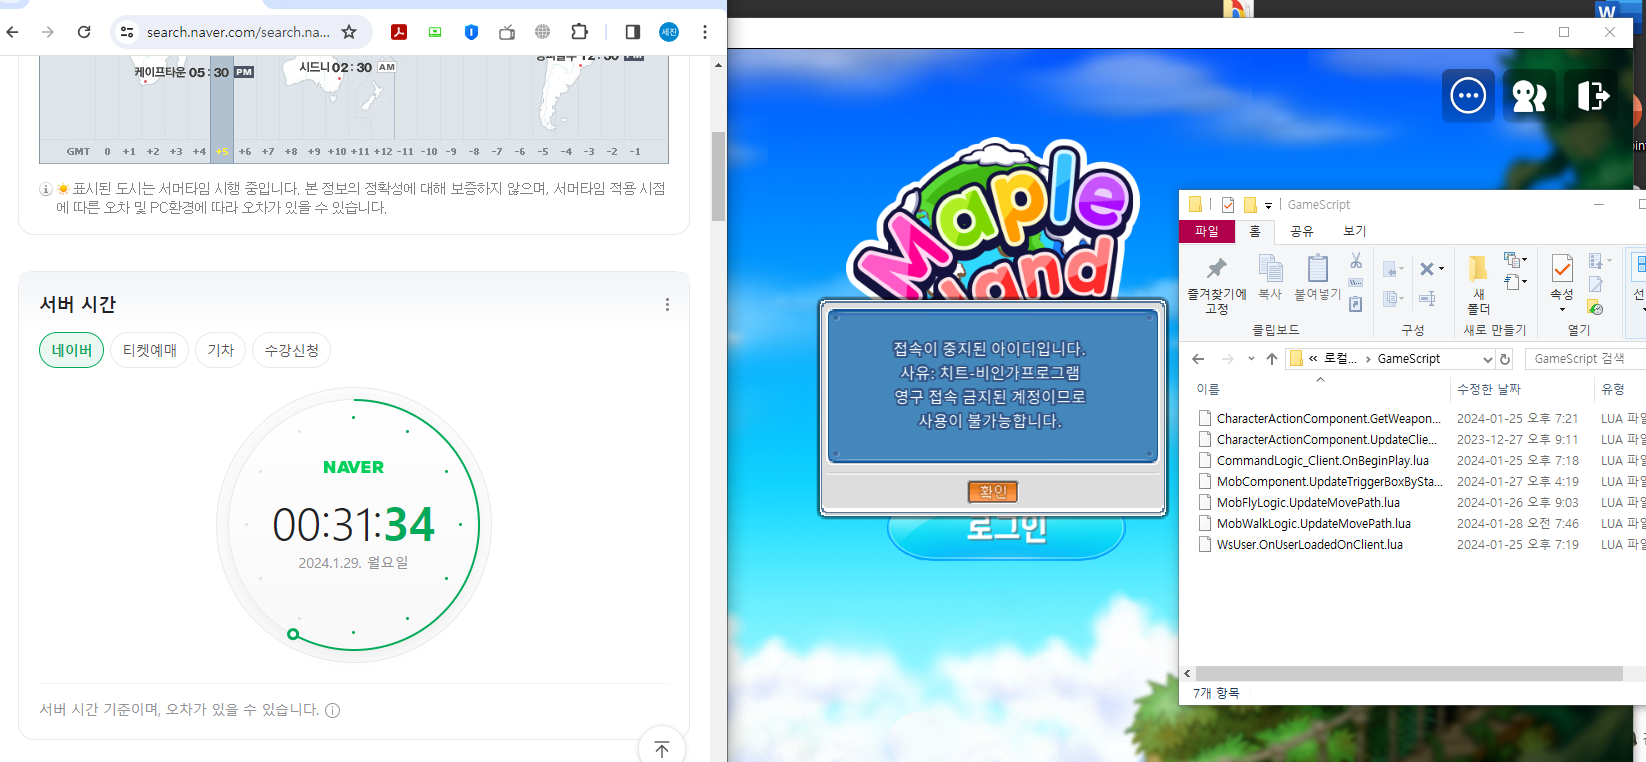Open the three-dot circle game menu
1646x762 pixels.
[x=1468, y=96]
